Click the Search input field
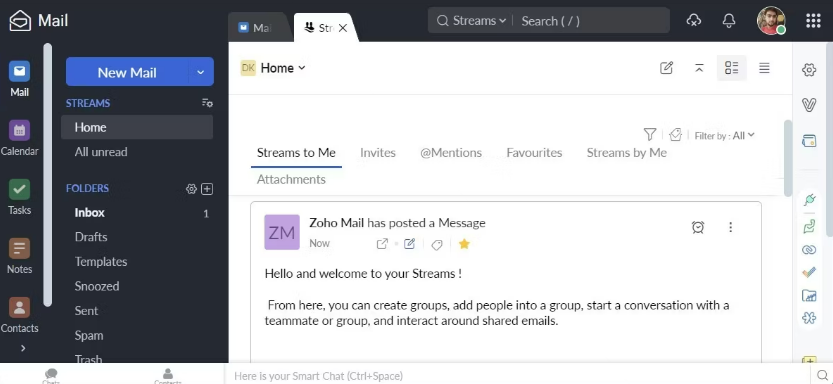The width and height of the screenshot is (833, 384). pos(591,21)
